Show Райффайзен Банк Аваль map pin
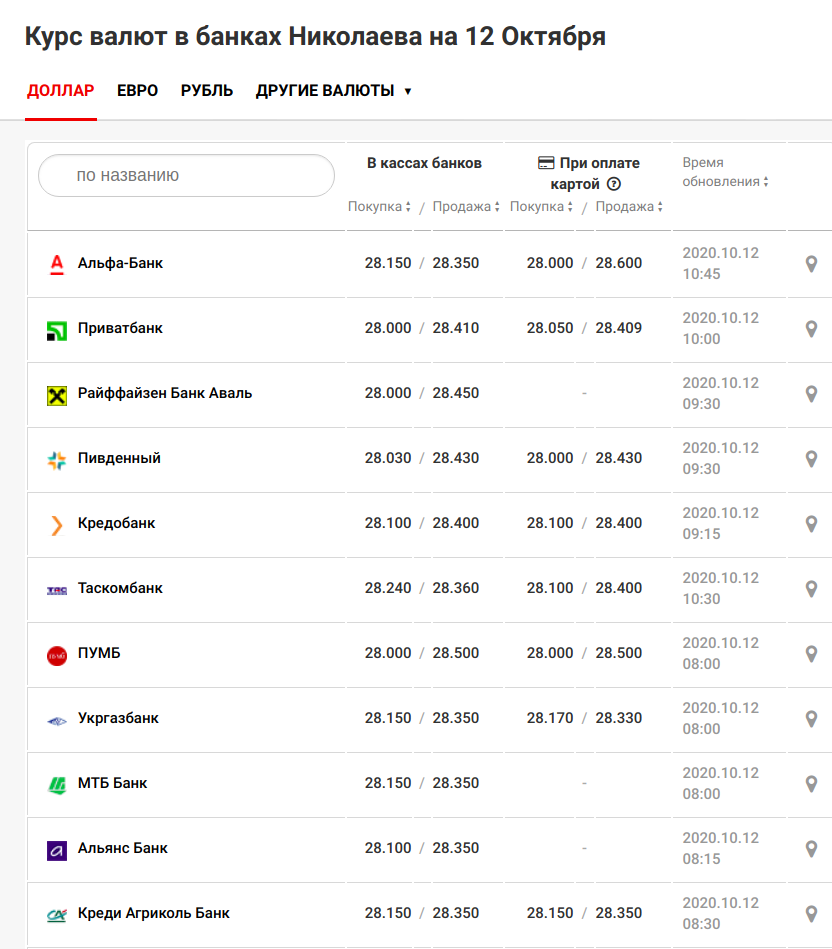 tap(811, 394)
